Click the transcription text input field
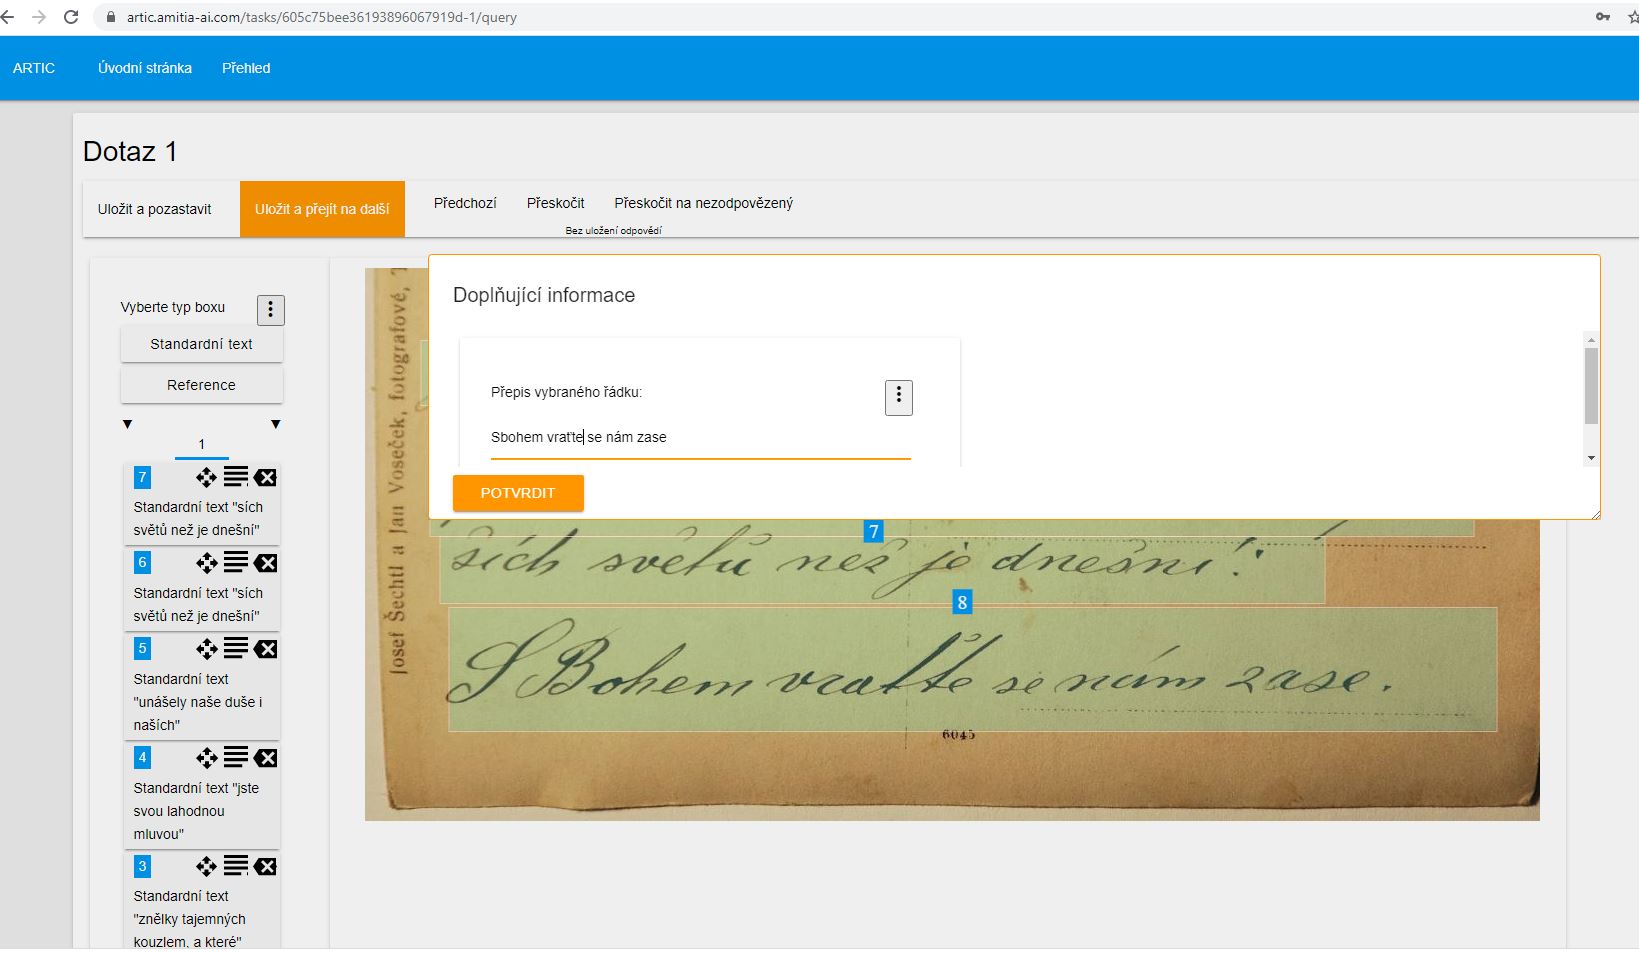The height and width of the screenshot is (953, 1639). 700,437
